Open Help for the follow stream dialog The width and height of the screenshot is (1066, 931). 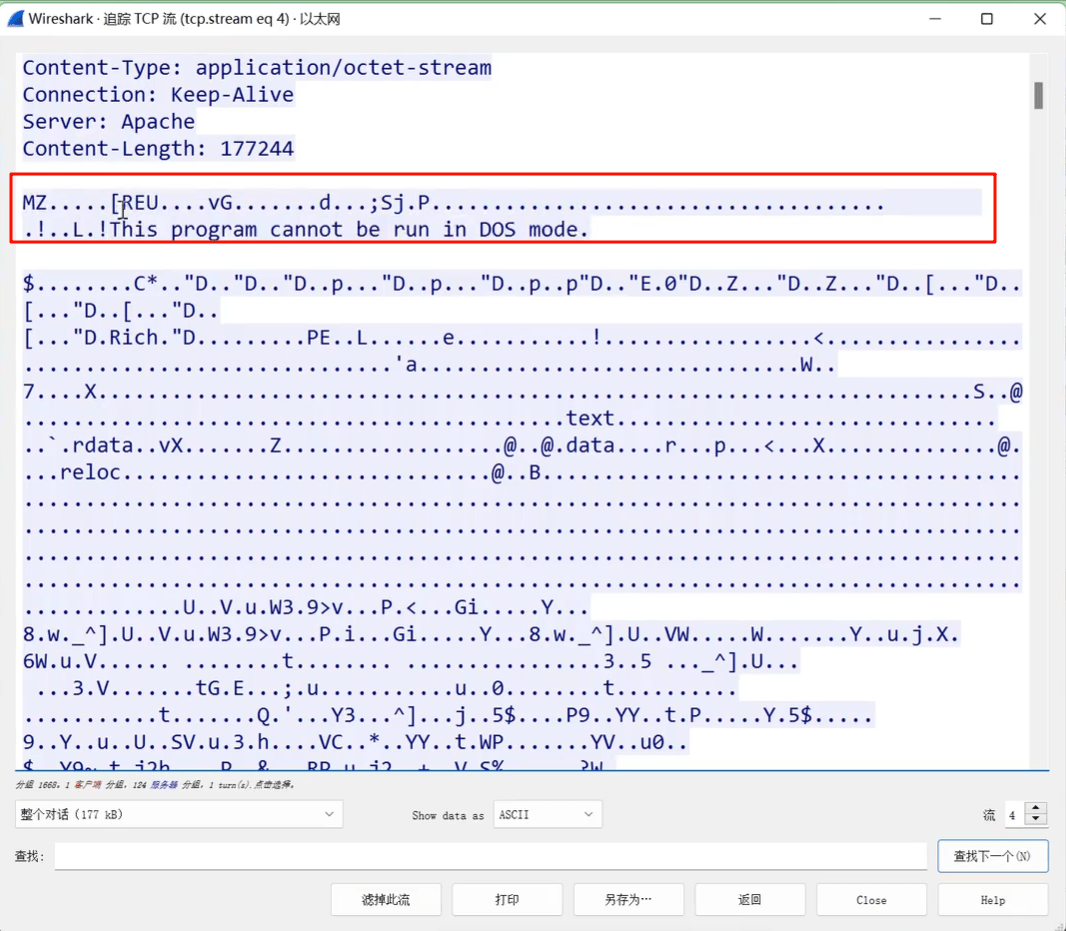tap(993, 900)
